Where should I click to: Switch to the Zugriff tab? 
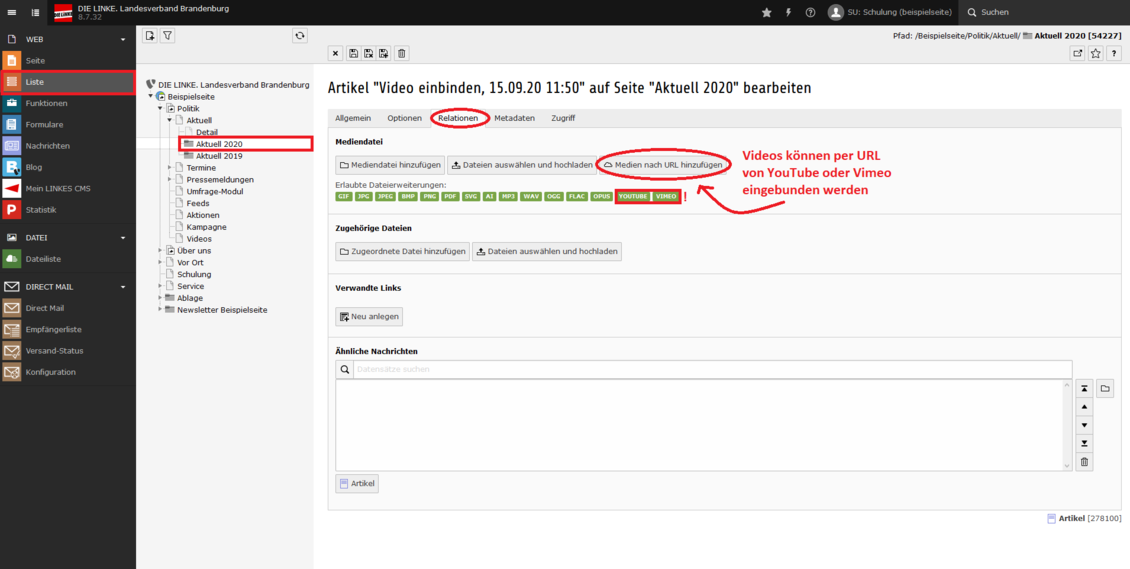point(563,118)
